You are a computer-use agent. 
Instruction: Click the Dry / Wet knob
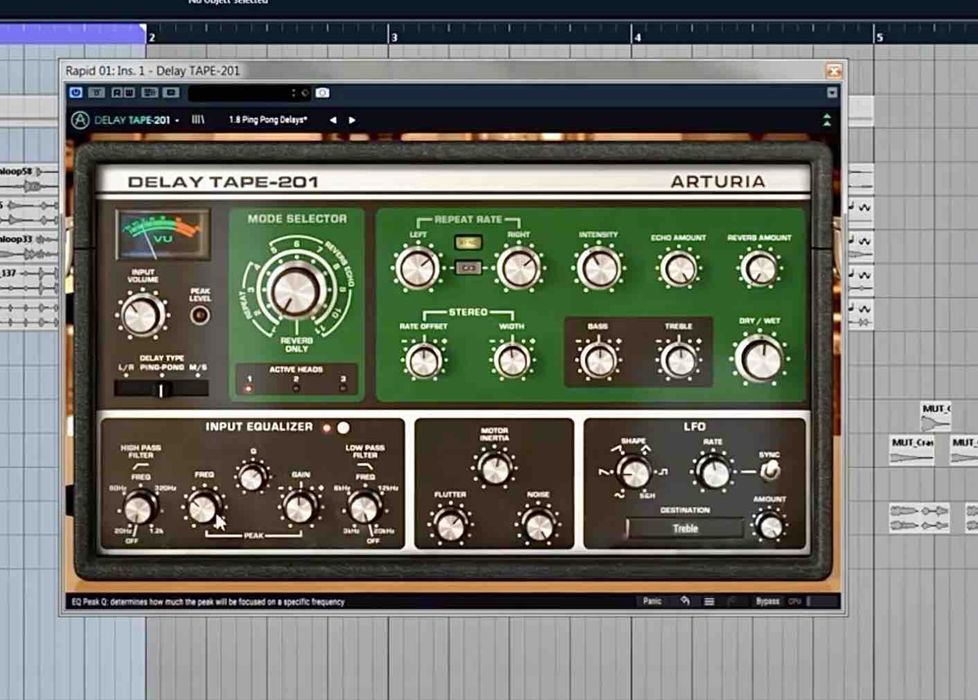click(760, 359)
